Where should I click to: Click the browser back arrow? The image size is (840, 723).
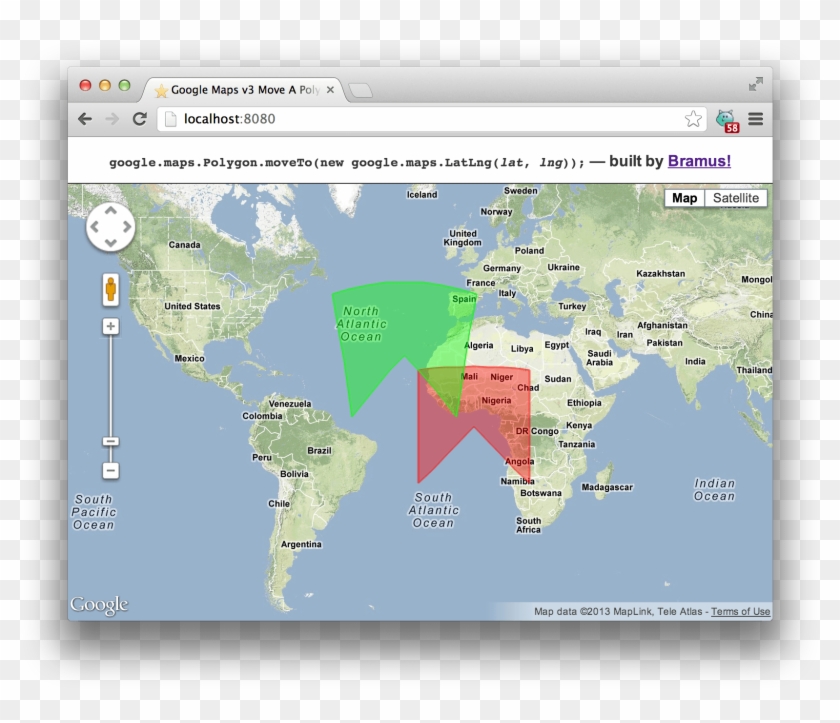[86, 118]
